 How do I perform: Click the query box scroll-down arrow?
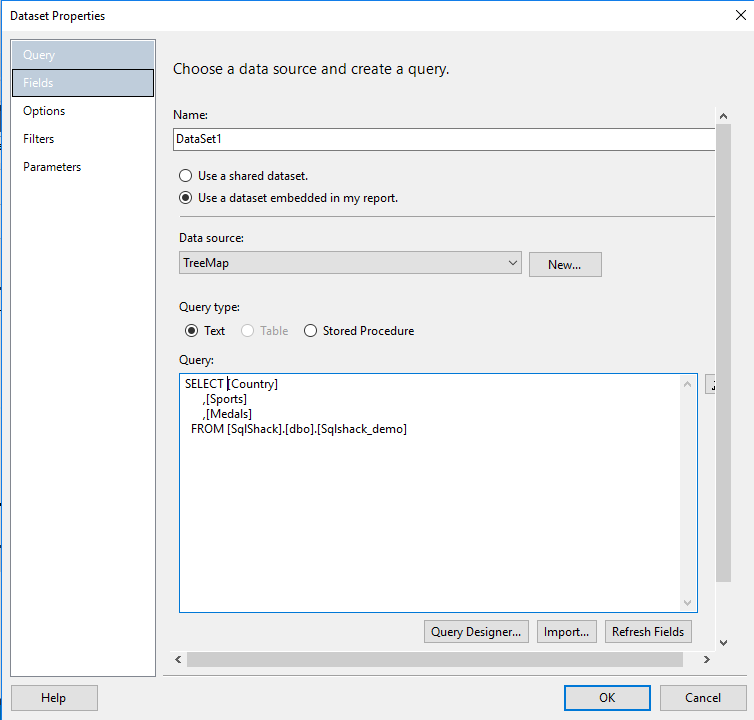(x=687, y=602)
